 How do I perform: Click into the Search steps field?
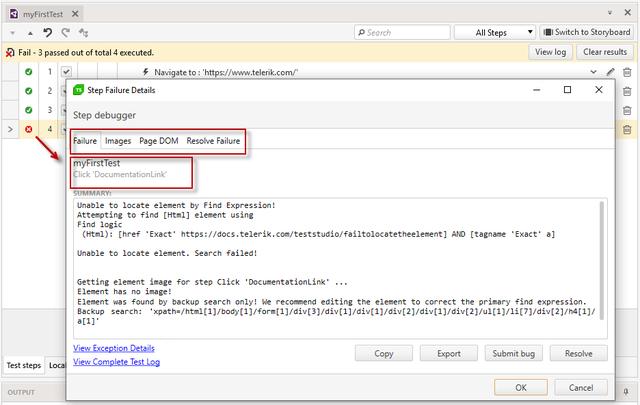tap(402, 32)
